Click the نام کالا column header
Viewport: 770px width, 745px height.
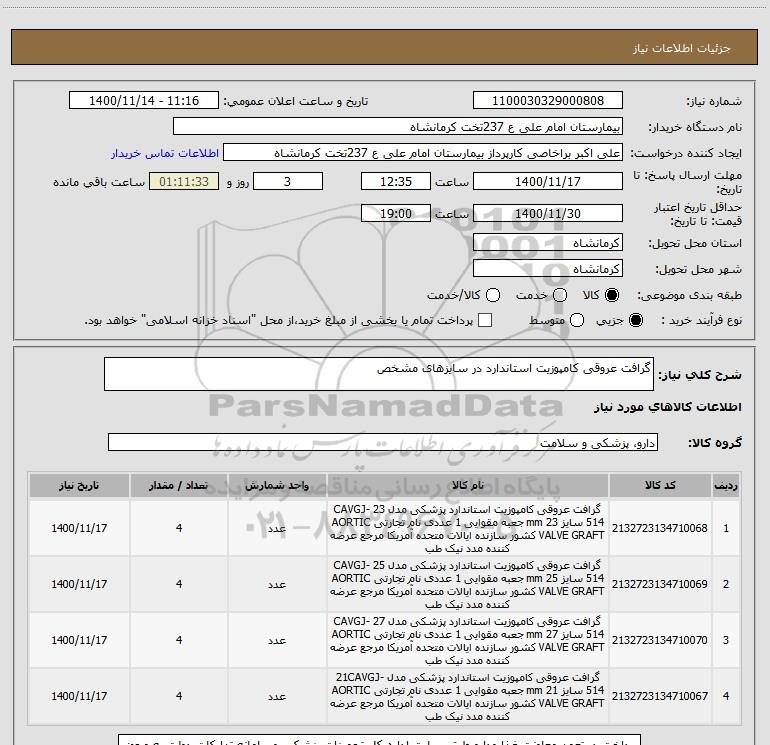pyautogui.click(x=468, y=486)
